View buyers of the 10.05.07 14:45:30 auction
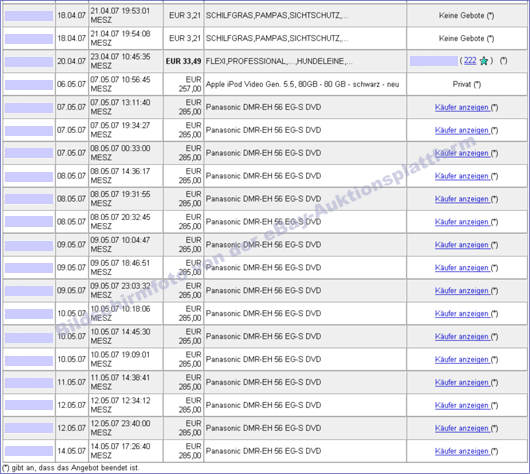 (x=462, y=337)
